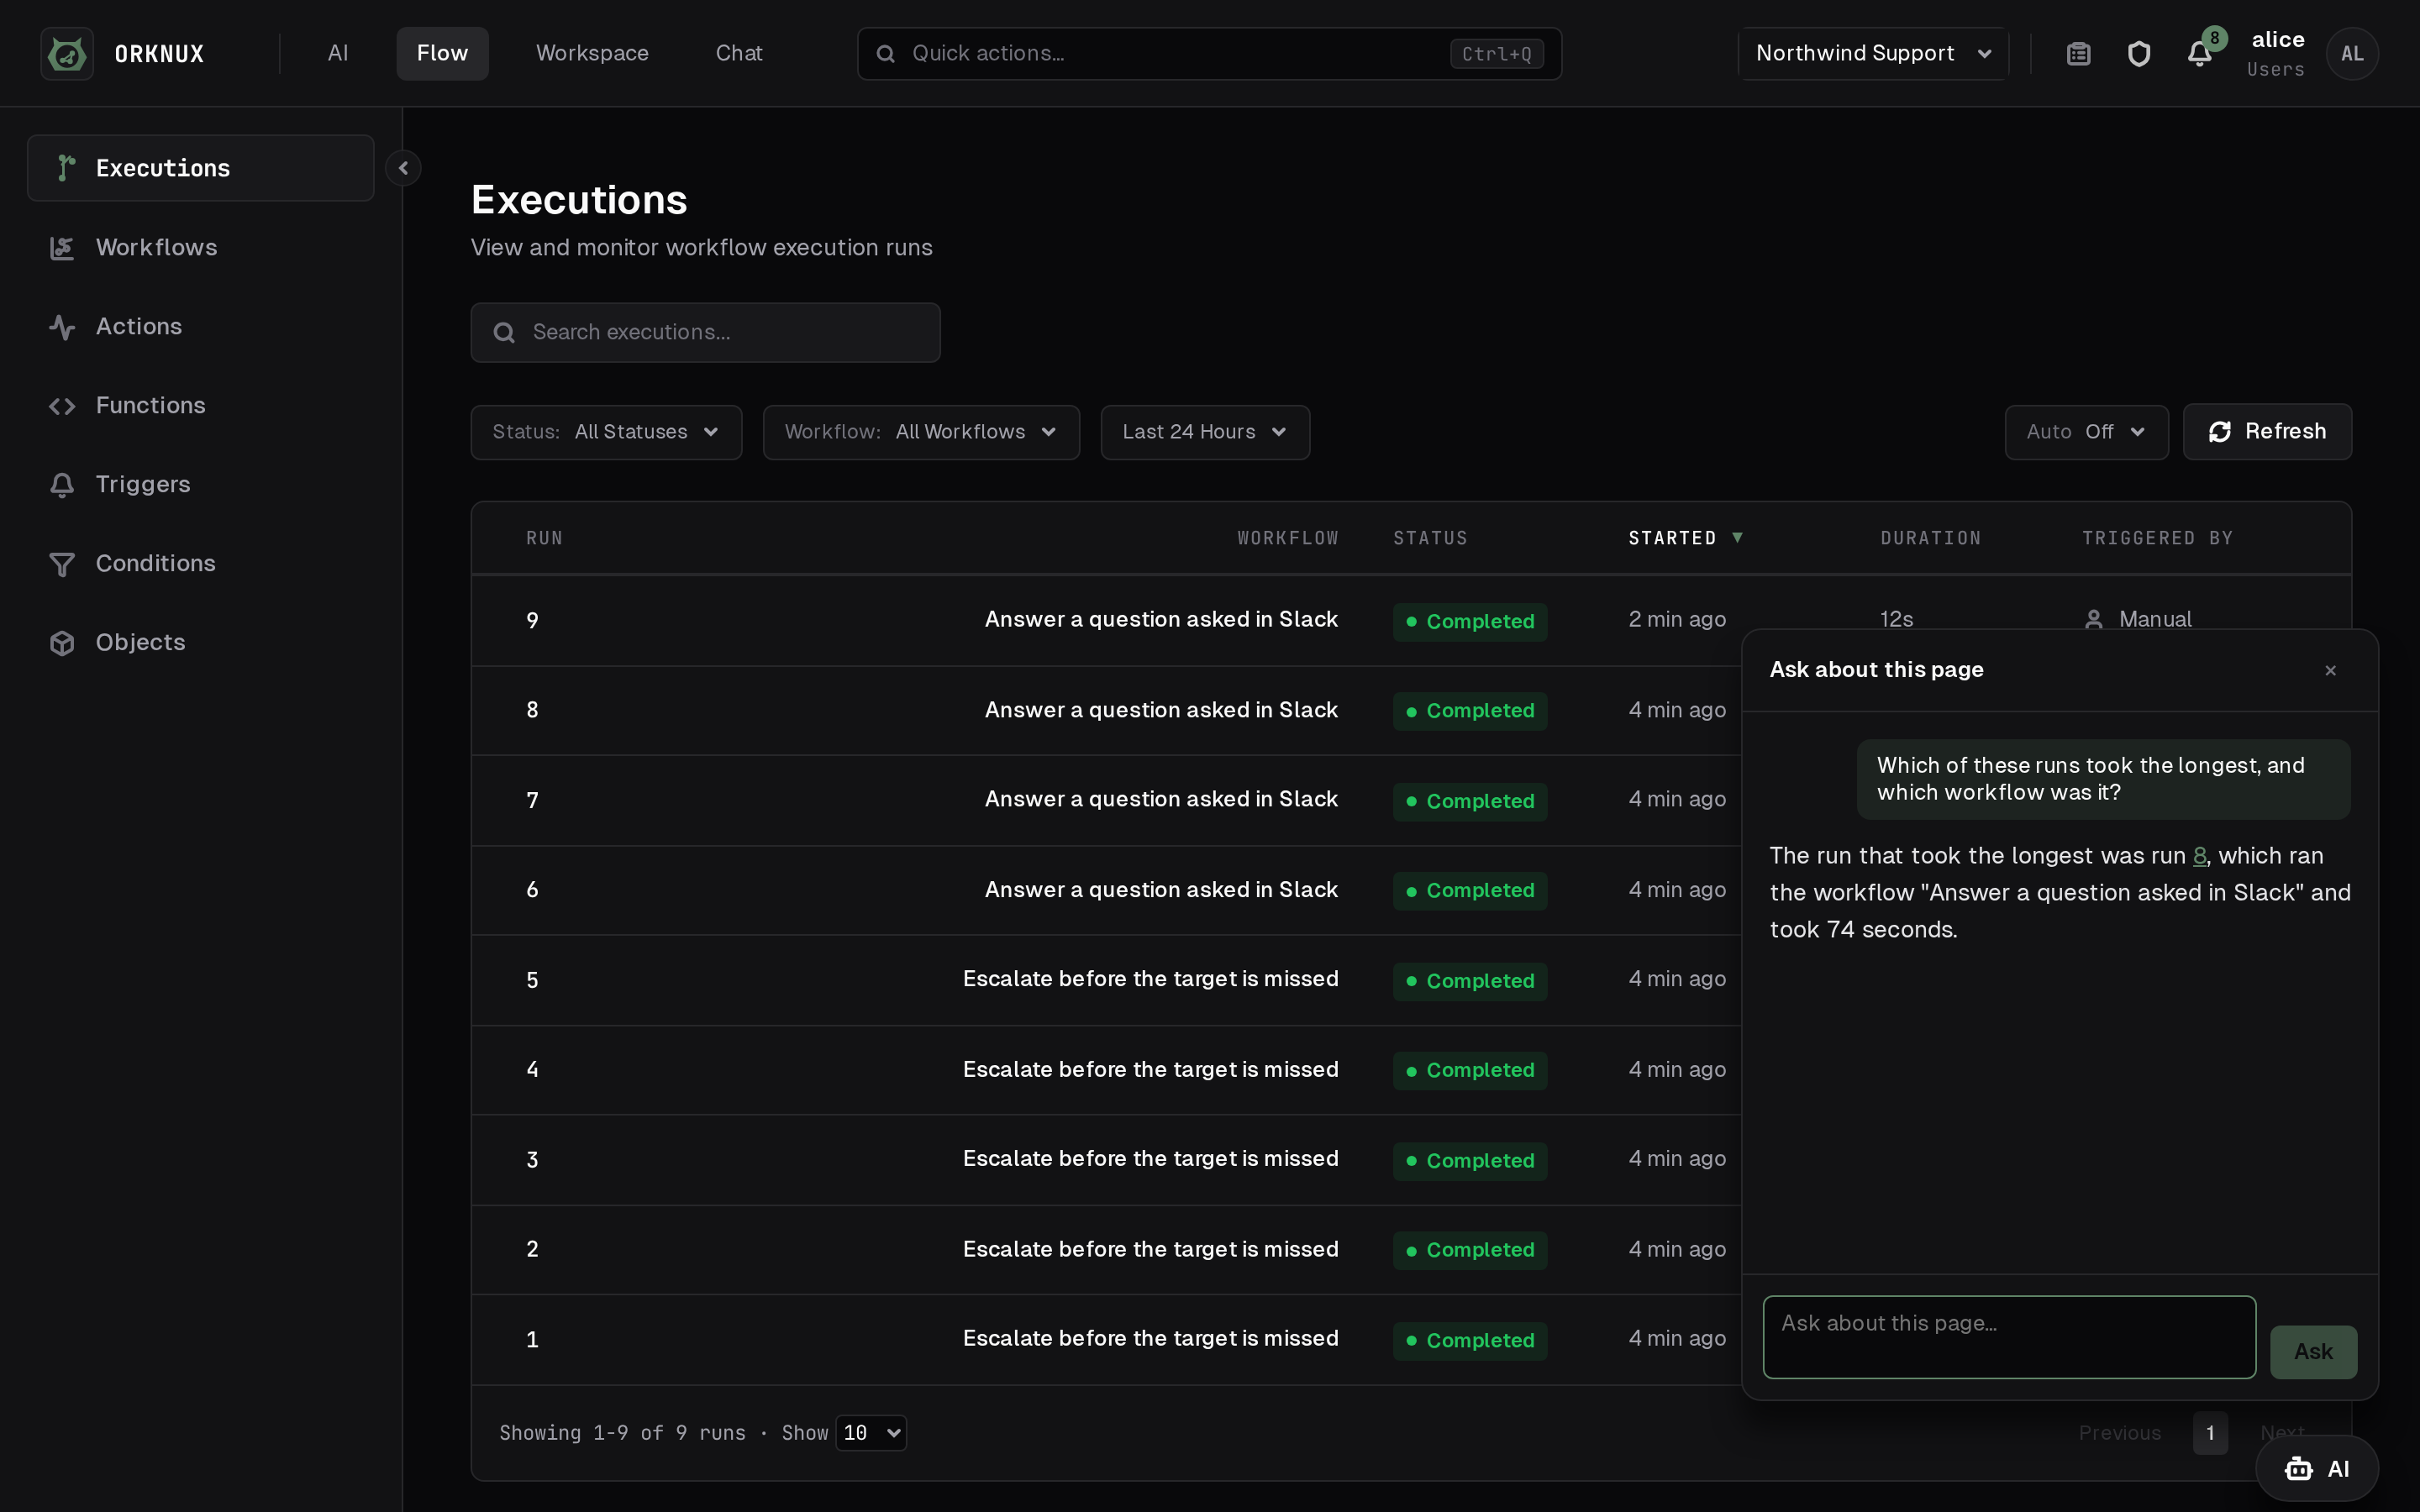Click the Previous pagination button

point(2119,1433)
